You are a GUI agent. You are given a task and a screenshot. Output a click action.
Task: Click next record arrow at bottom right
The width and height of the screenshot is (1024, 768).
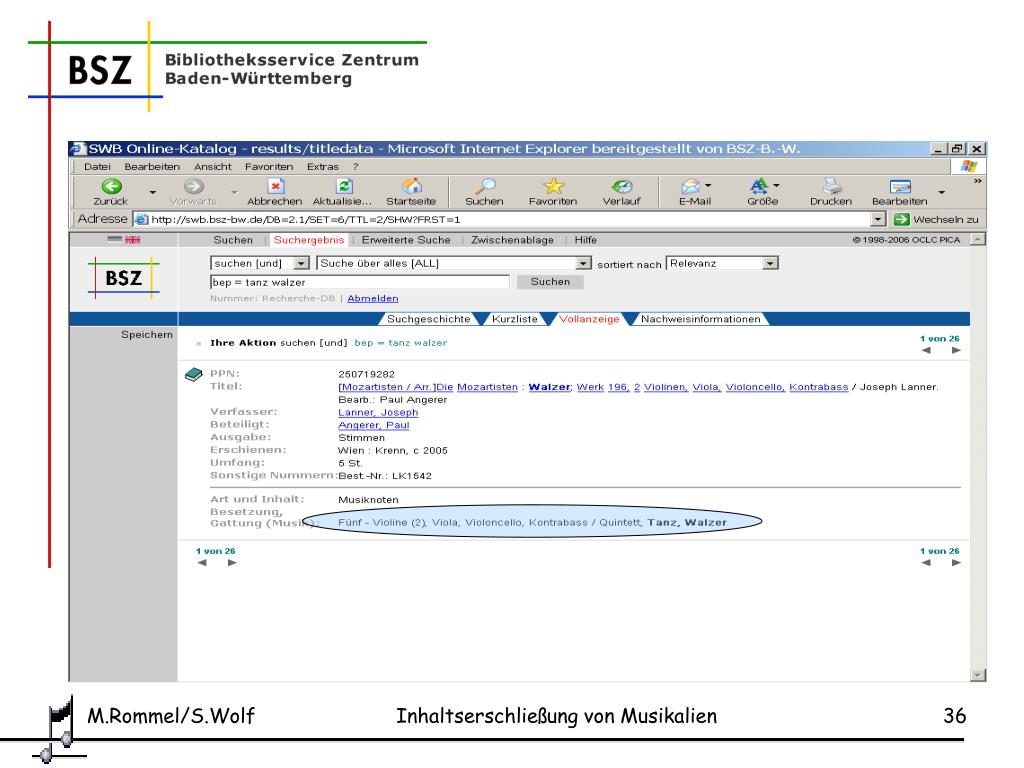pos(956,563)
